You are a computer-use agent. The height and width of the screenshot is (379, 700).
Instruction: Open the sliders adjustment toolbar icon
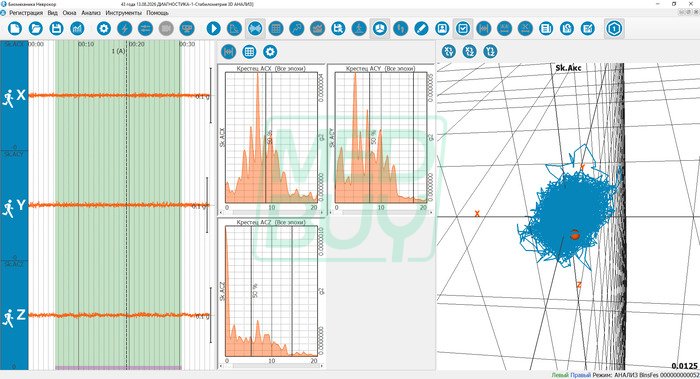pyautogui.click(x=146, y=29)
